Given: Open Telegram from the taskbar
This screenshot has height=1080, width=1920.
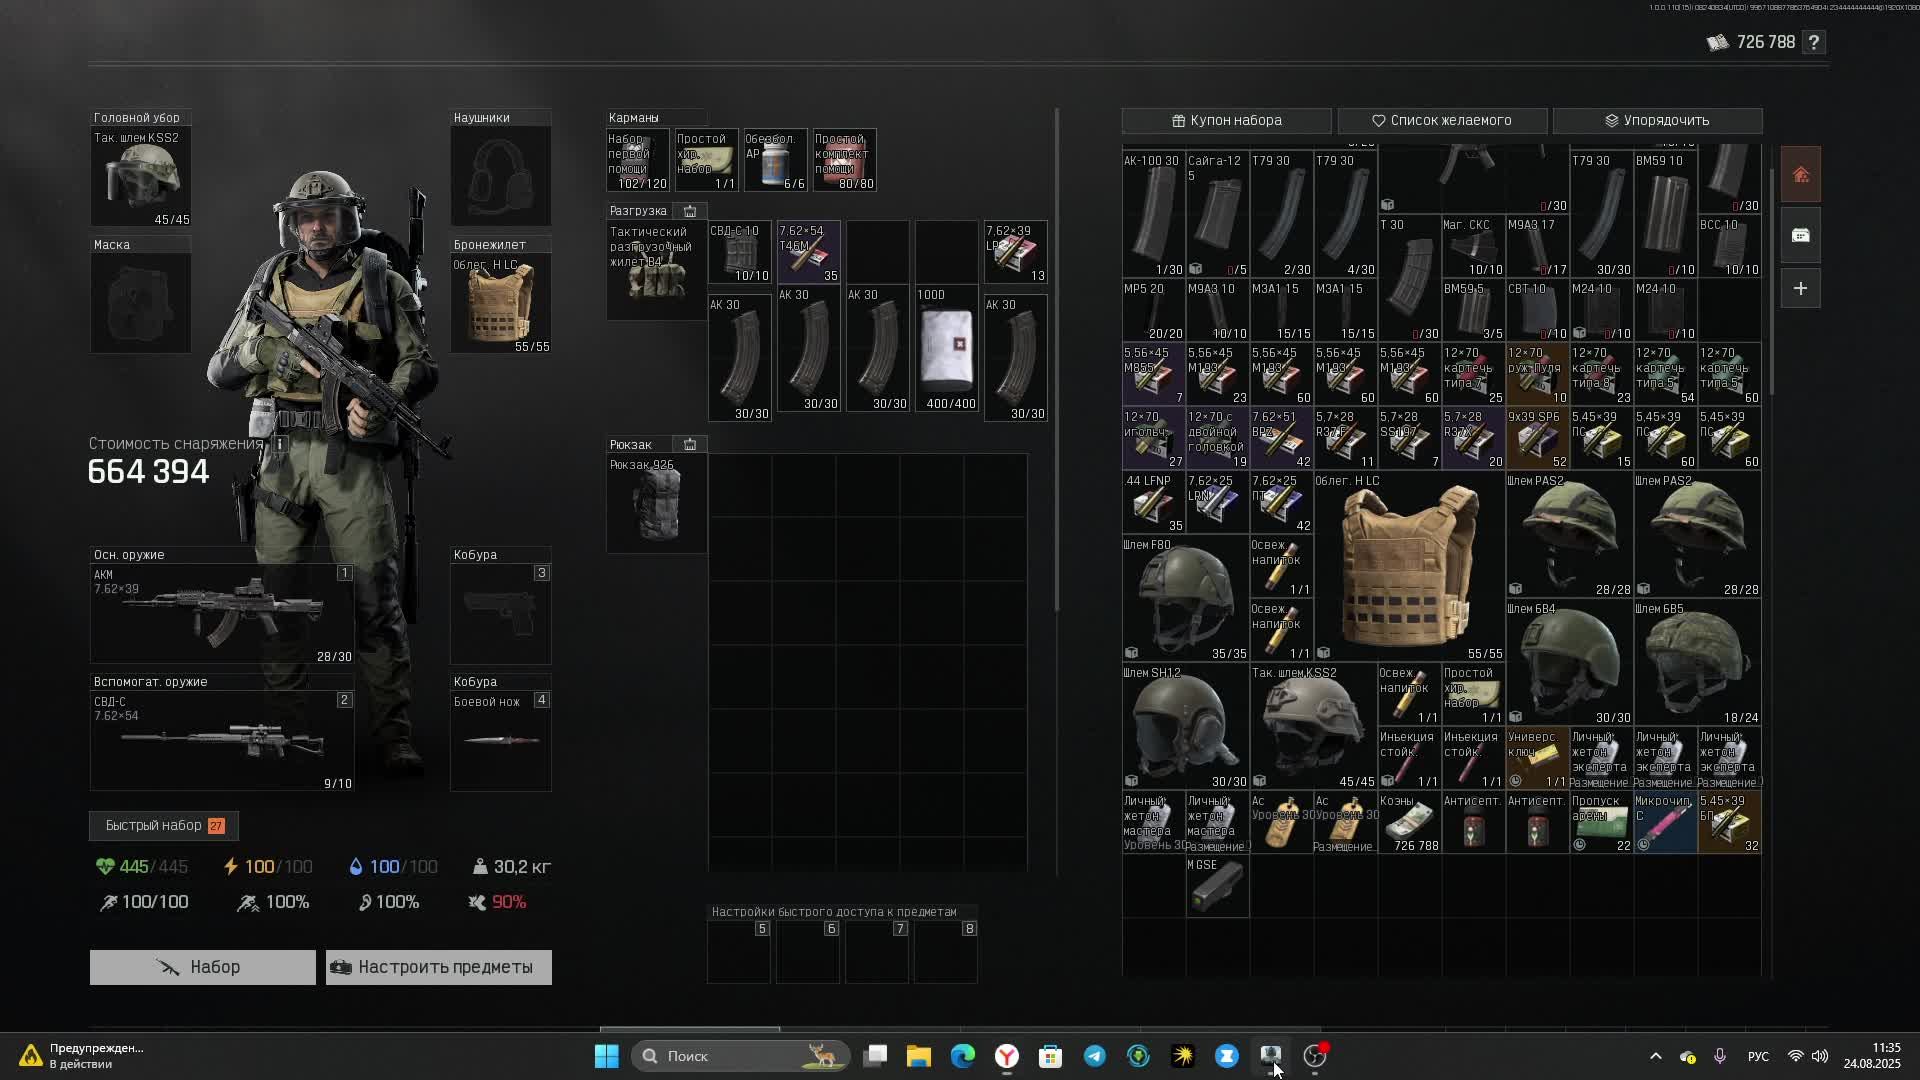Looking at the screenshot, I should tap(1094, 1056).
